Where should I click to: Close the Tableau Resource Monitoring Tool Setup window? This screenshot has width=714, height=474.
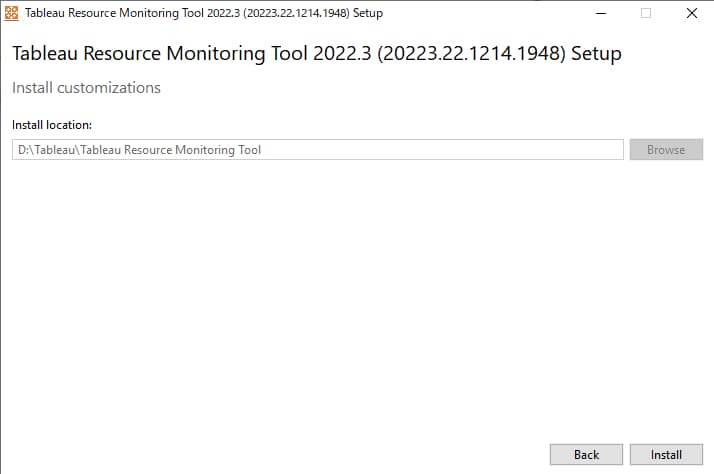pyautogui.click(x=692, y=13)
